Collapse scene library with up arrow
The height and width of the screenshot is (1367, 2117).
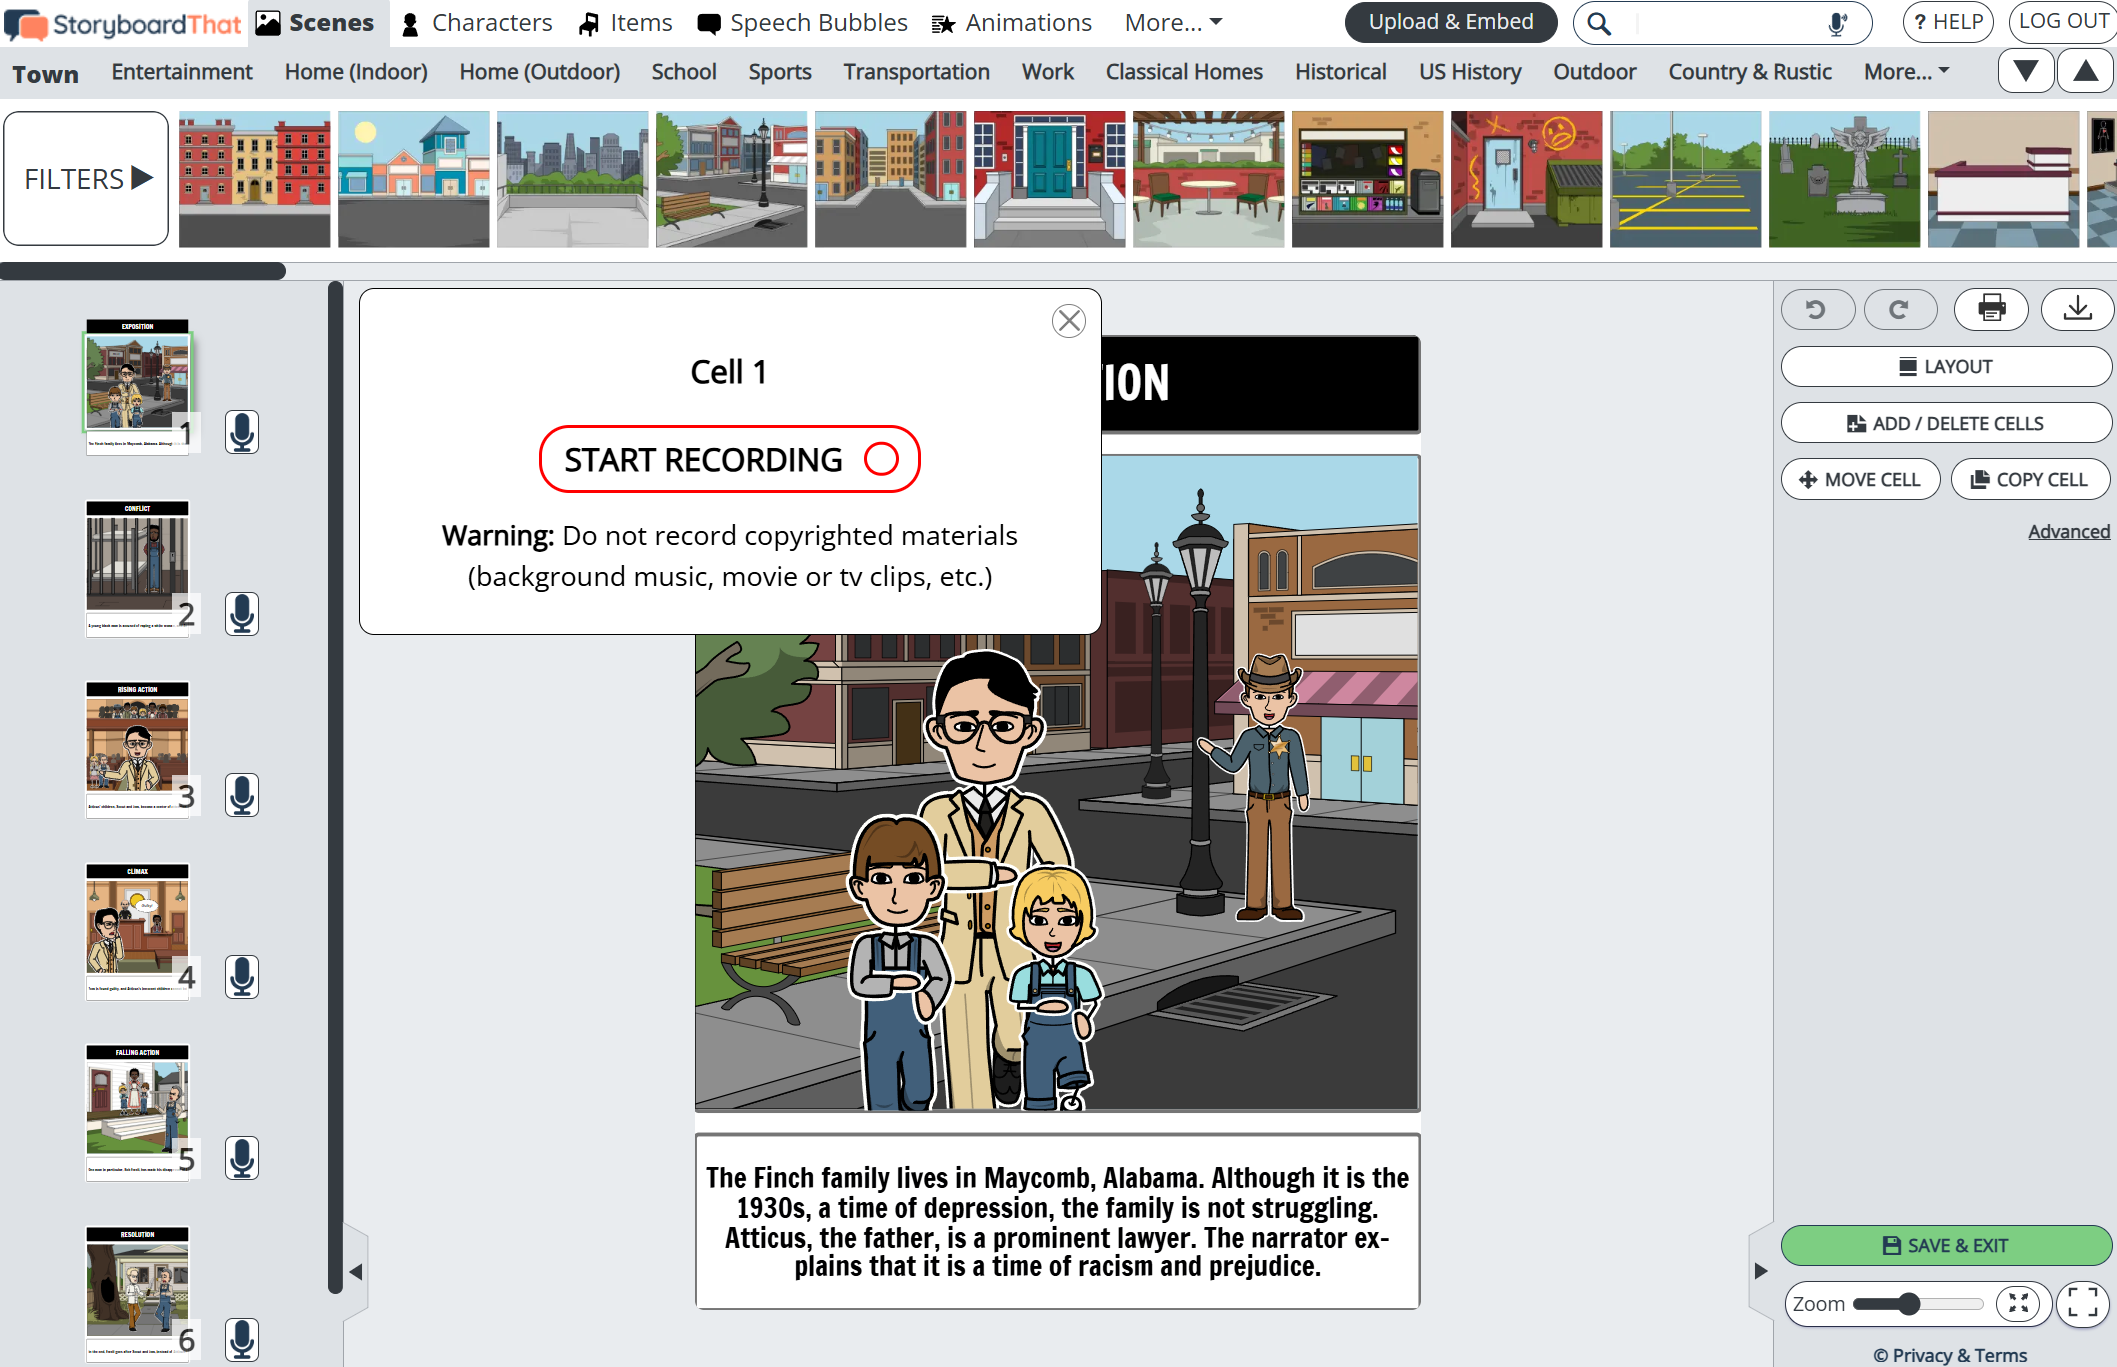[2085, 71]
